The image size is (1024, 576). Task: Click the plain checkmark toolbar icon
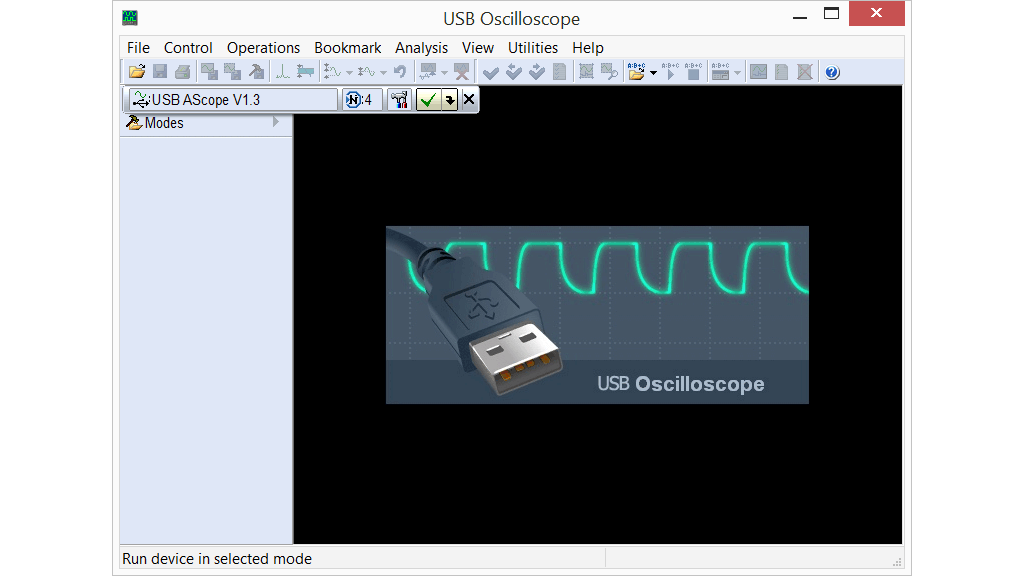(491, 72)
